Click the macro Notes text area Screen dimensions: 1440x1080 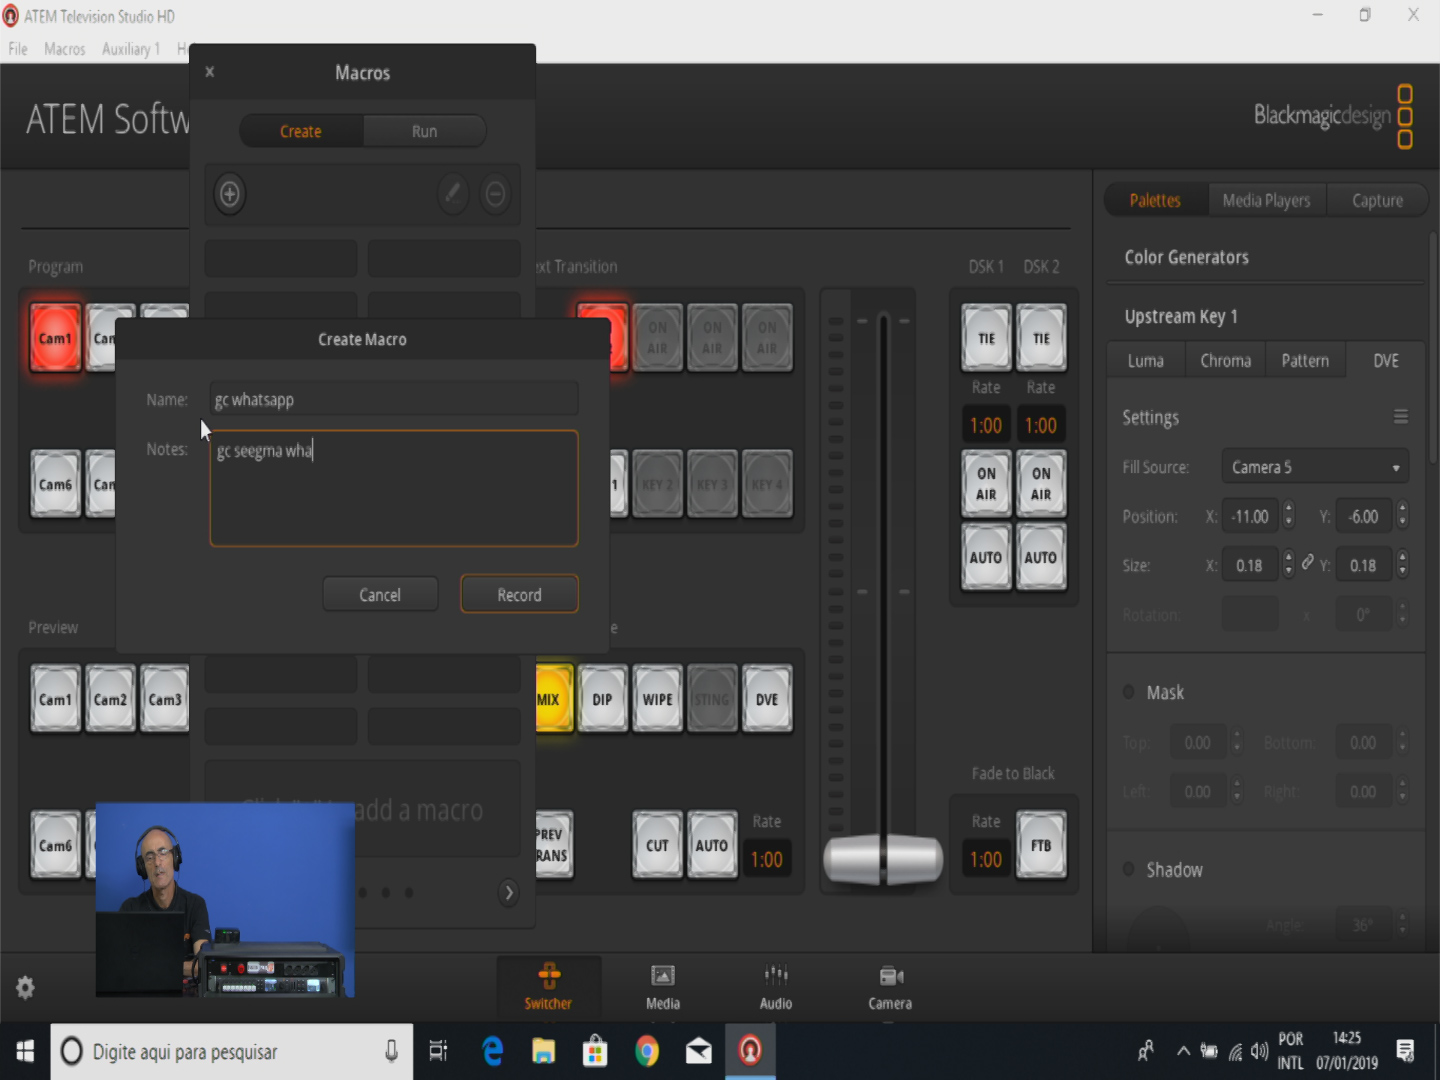coord(394,488)
